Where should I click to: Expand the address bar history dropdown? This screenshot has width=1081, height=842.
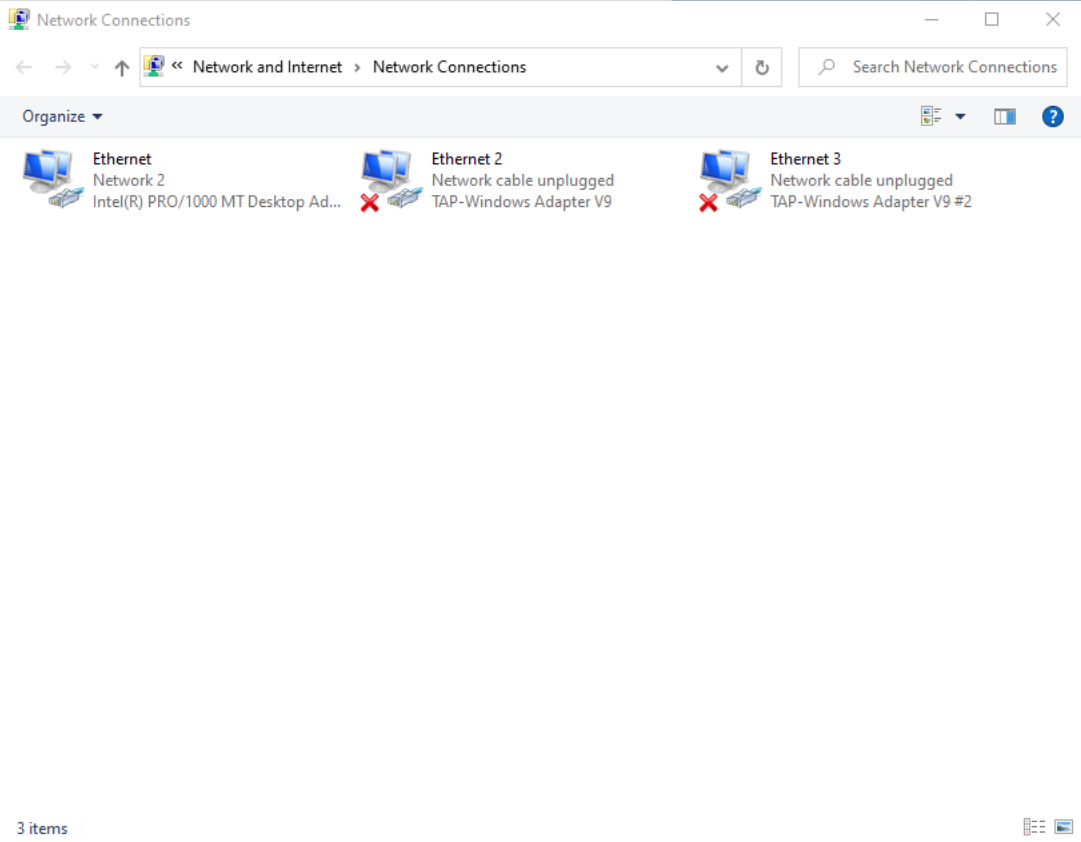pyautogui.click(x=722, y=68)
